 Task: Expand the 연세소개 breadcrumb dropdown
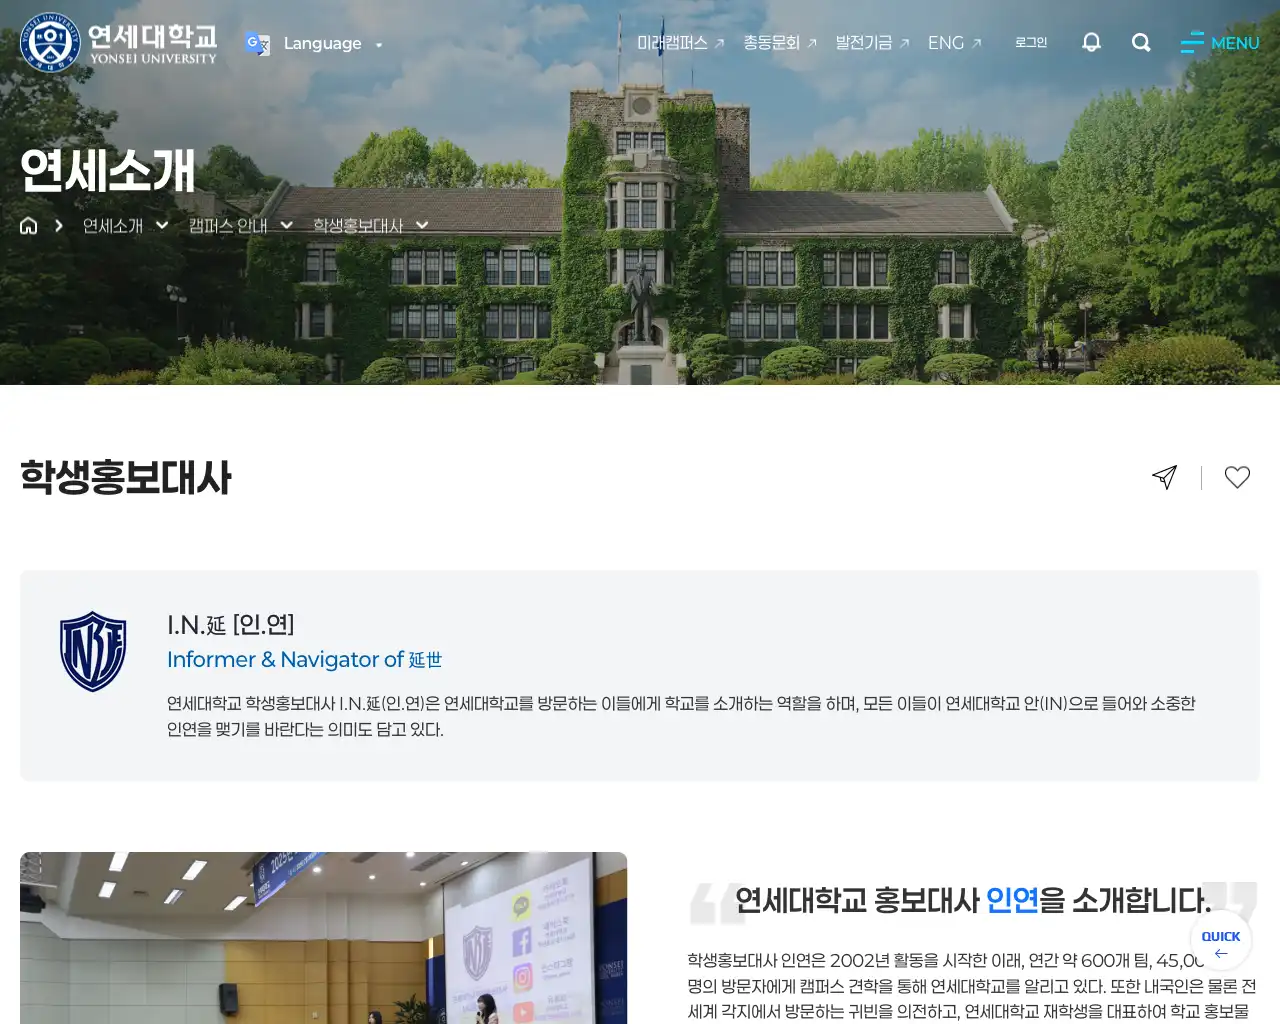click(125, 226)
